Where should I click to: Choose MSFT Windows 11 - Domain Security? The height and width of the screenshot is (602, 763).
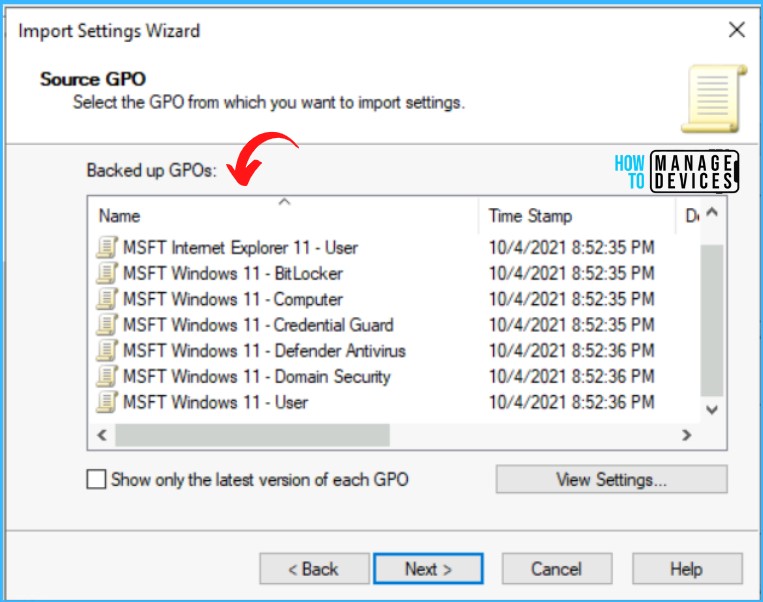[x=257, y=377]
